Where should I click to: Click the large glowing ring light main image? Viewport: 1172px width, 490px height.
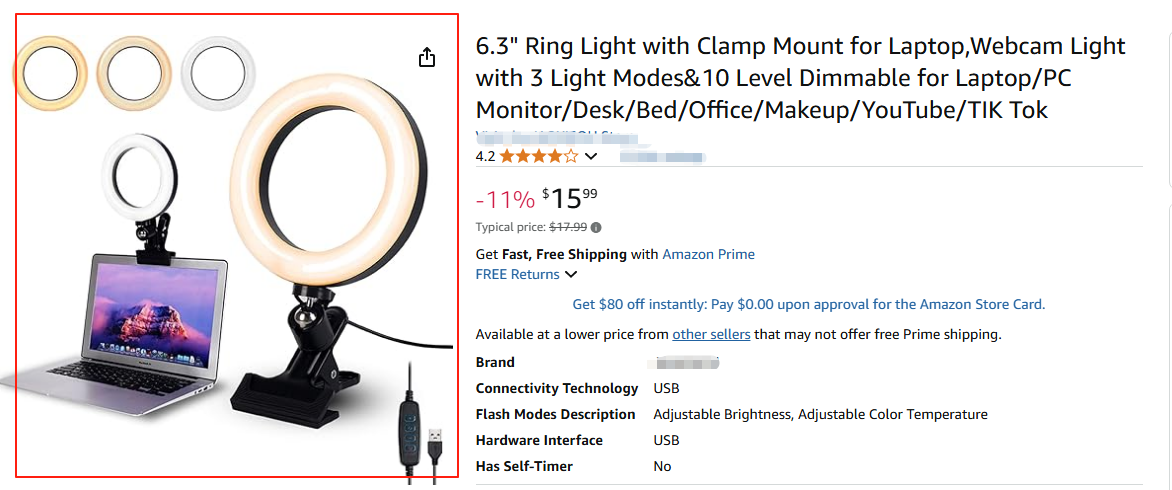tap(328, 168)
